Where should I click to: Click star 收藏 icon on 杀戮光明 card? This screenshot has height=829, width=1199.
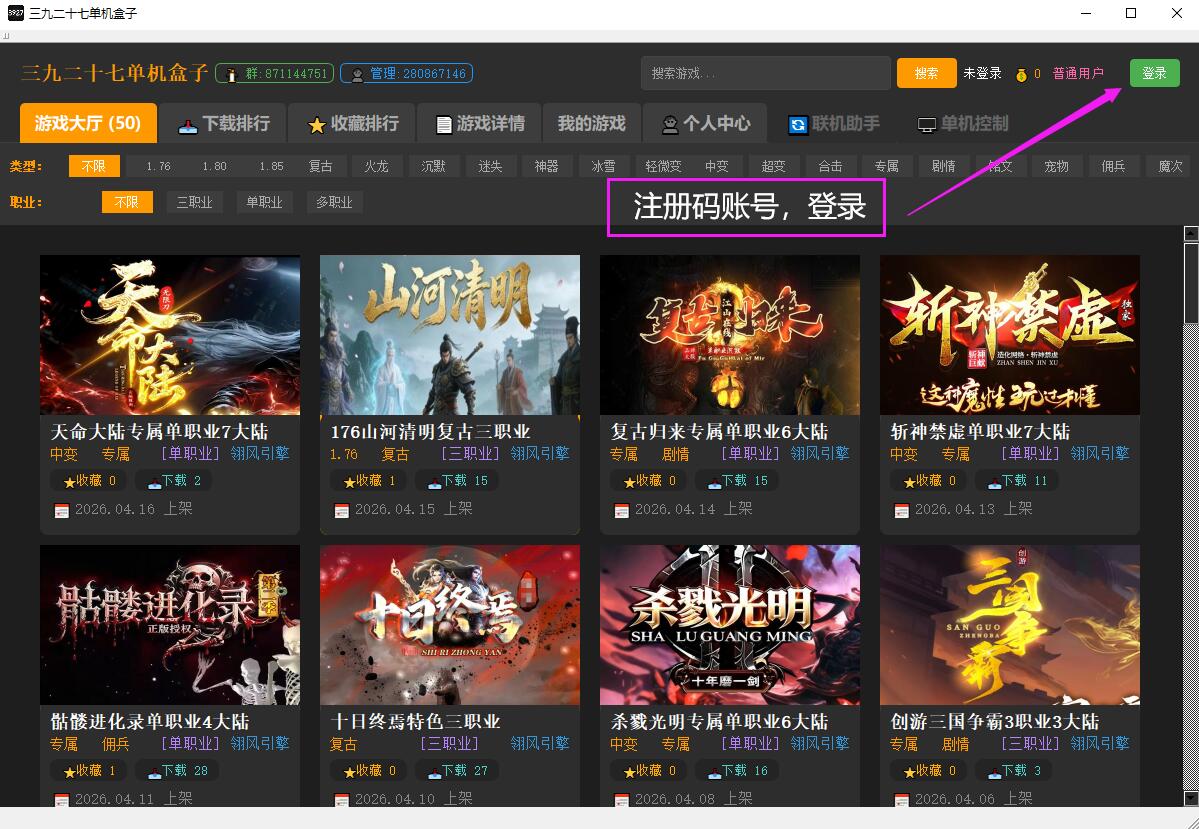pyautogui.click(x=630, y=771)
